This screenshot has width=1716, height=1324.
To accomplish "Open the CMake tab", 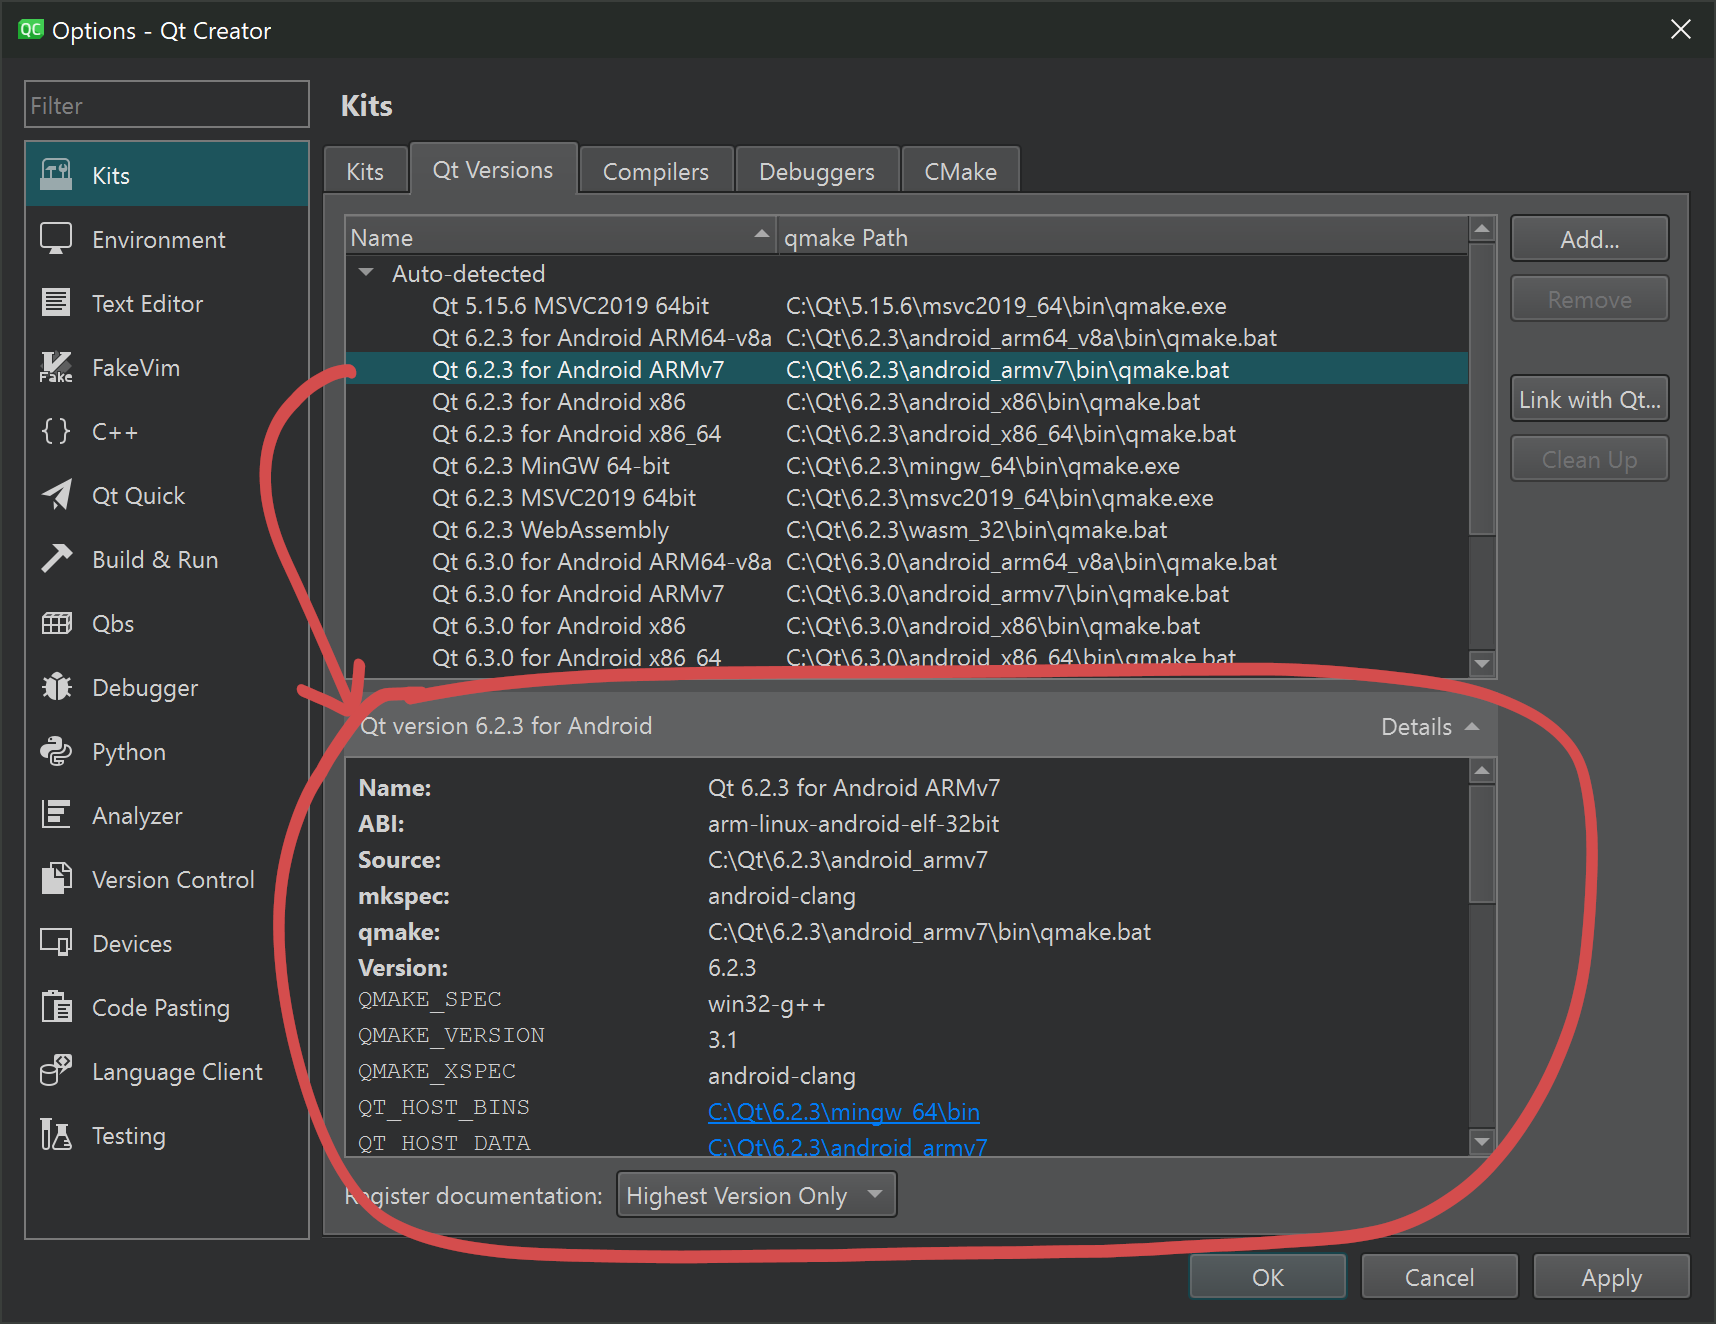I will pos(960,171).
